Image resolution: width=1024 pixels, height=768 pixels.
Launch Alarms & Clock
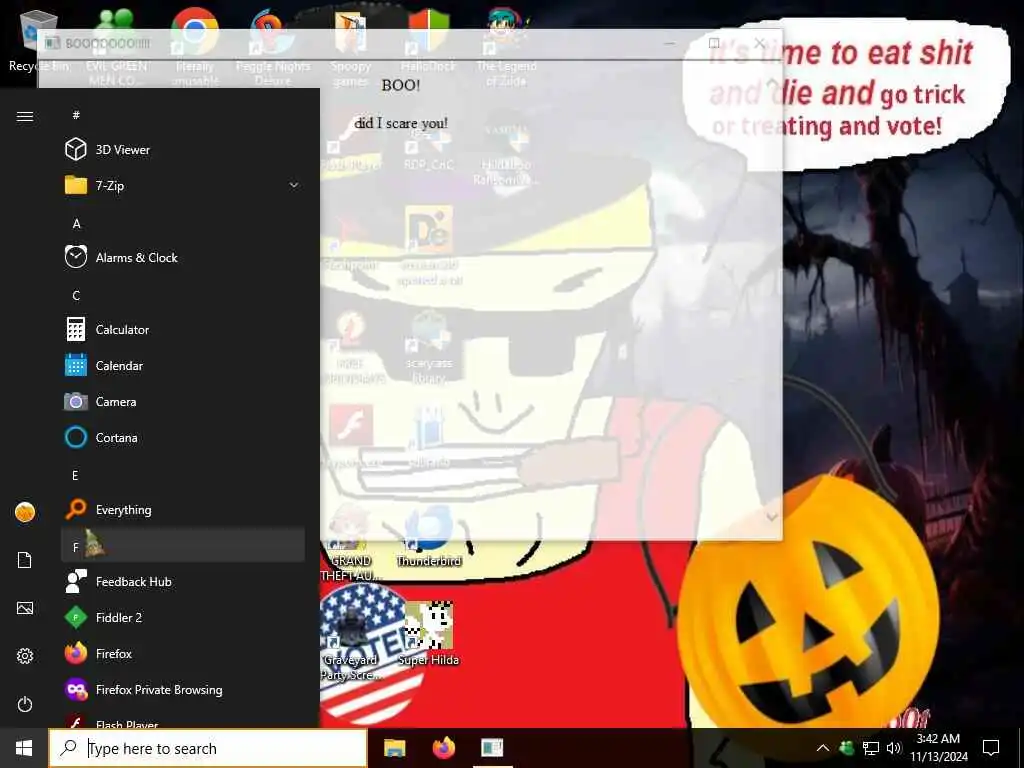(183, 257)
